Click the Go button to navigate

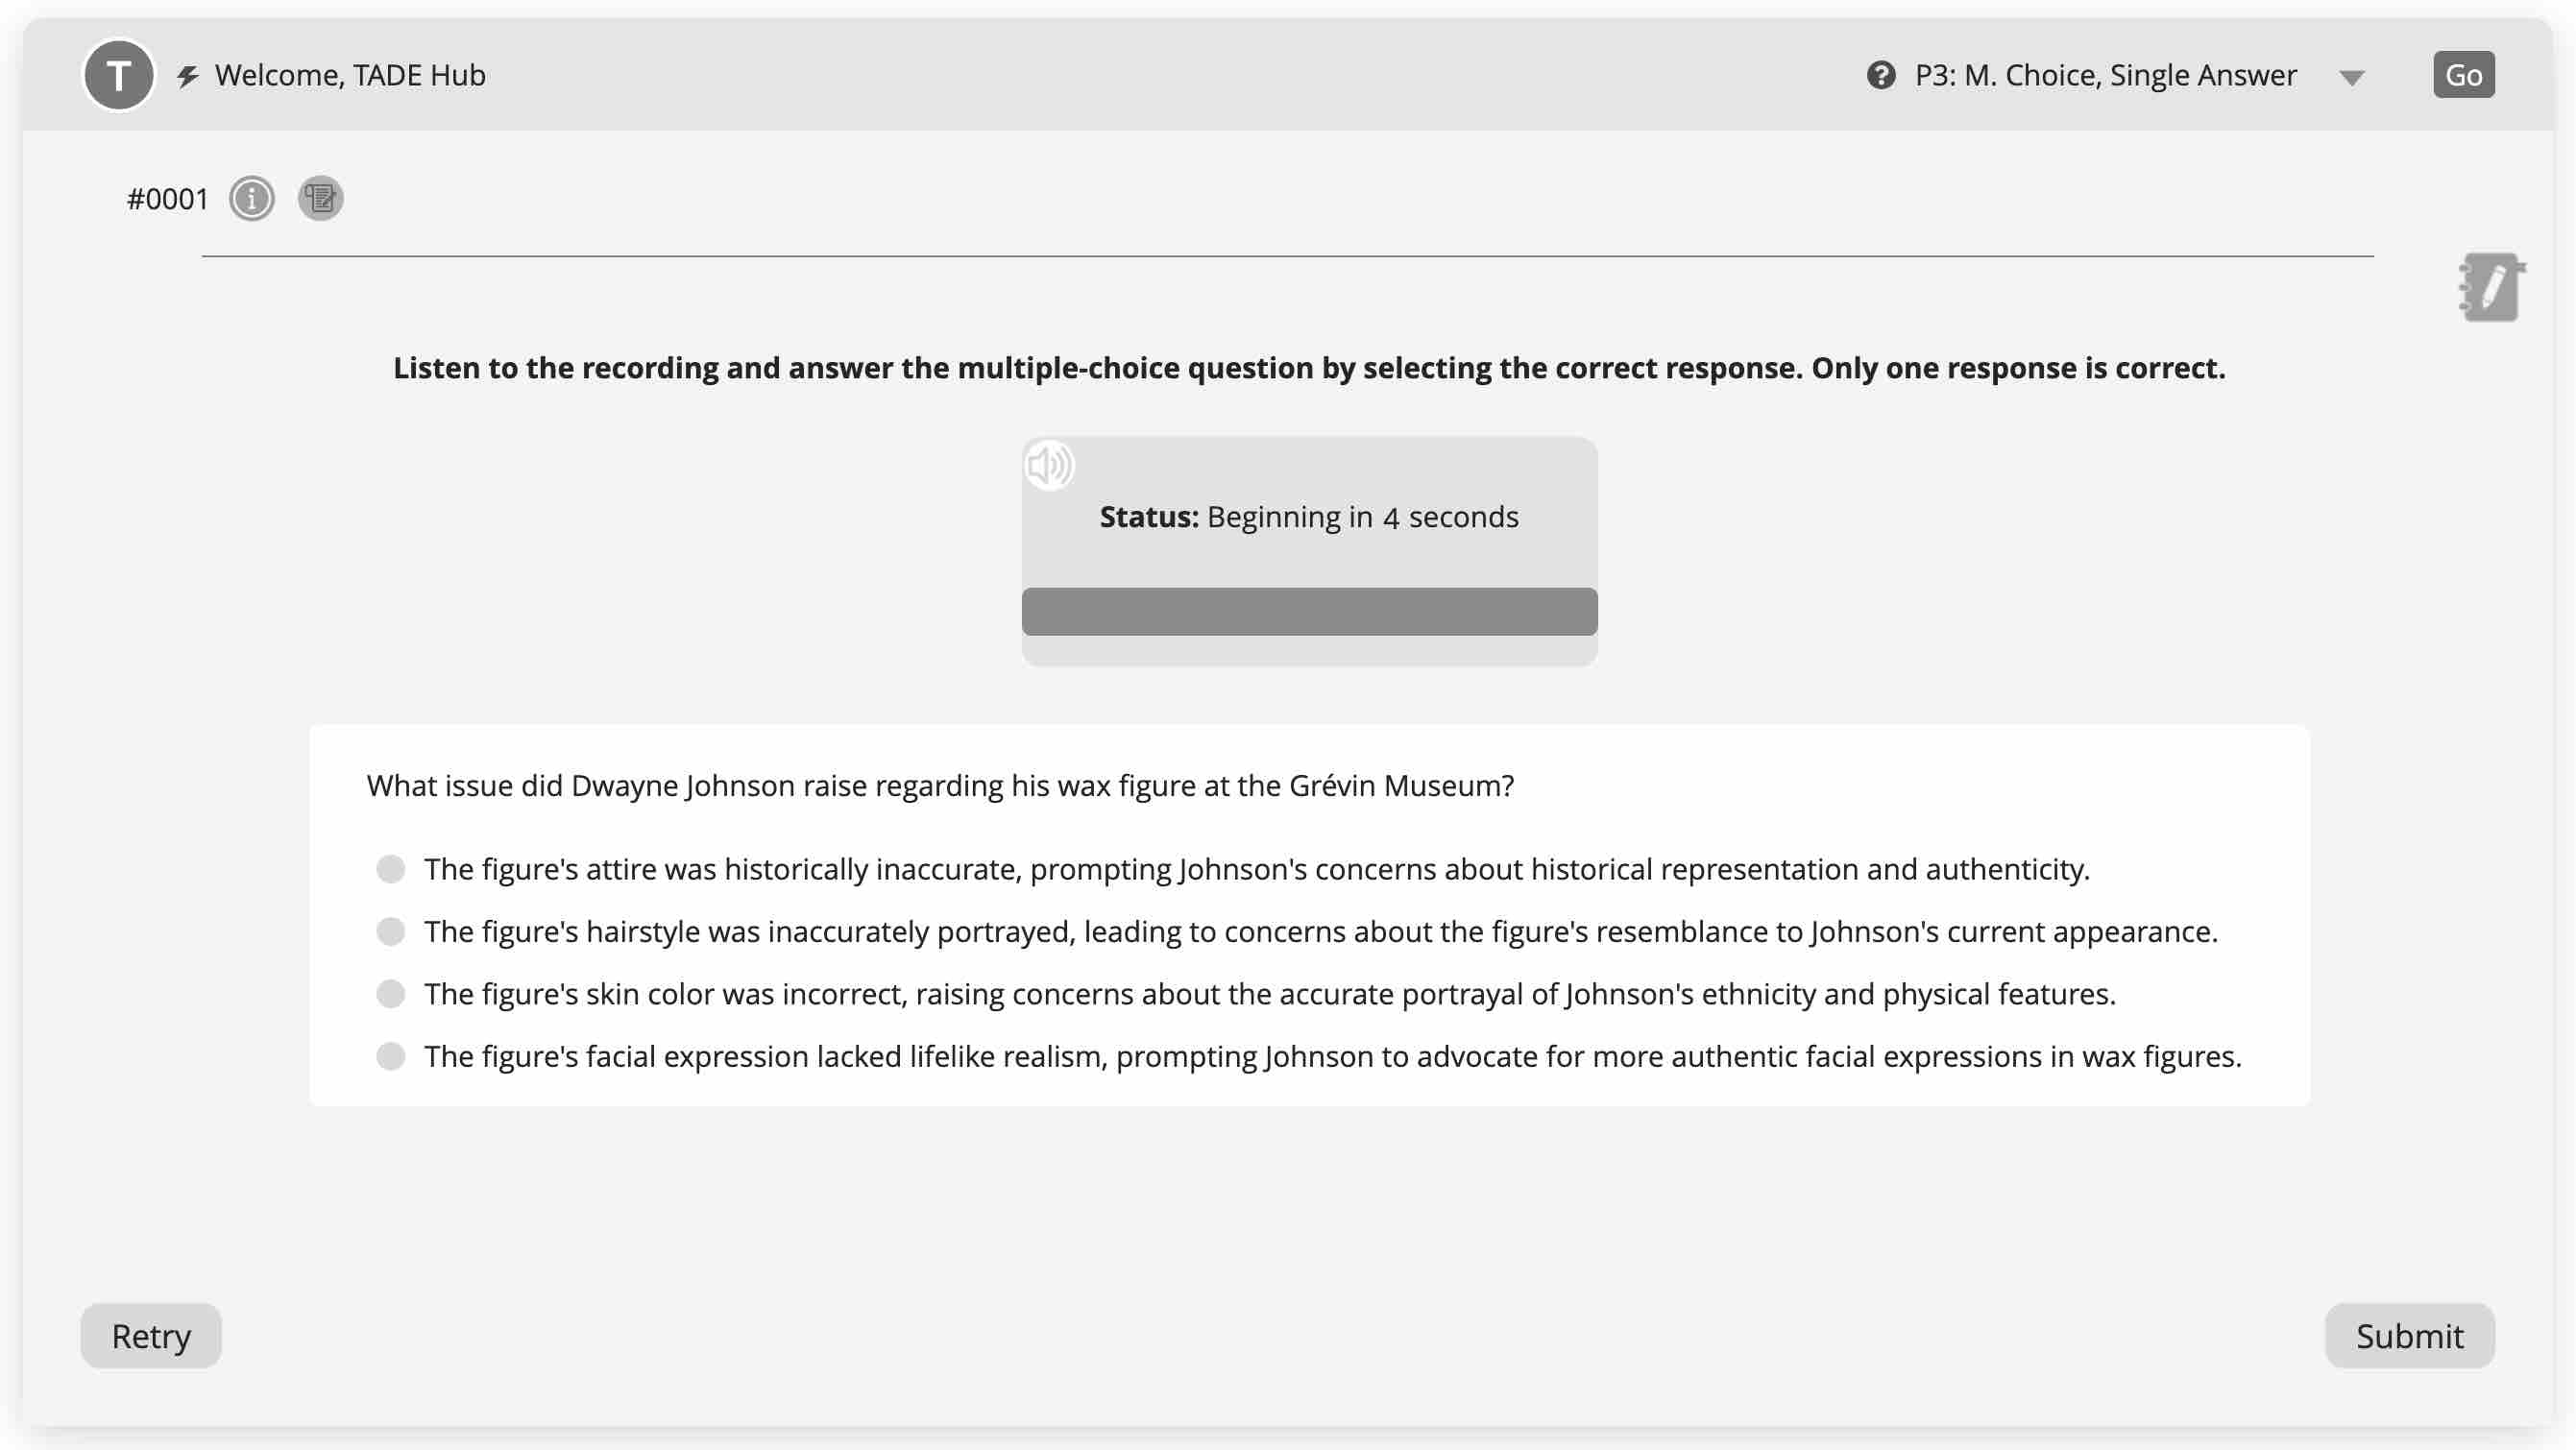click(2461, 74)
